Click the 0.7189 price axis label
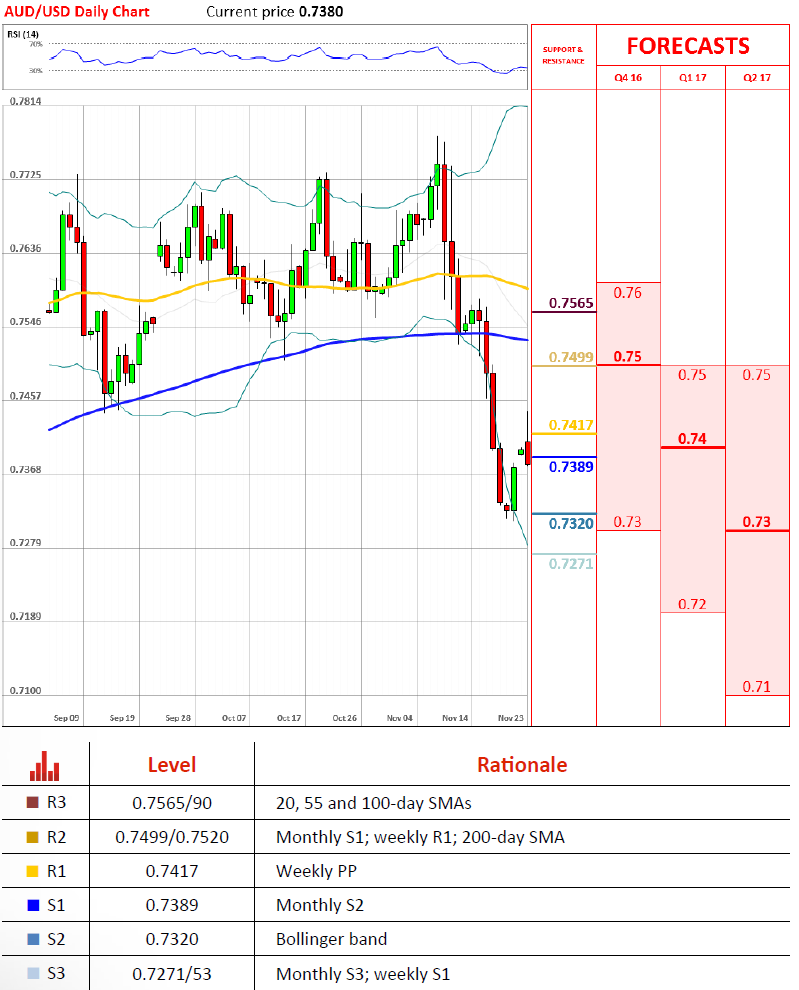The height and width of the screenshot is (990, 799). point(25,616)
